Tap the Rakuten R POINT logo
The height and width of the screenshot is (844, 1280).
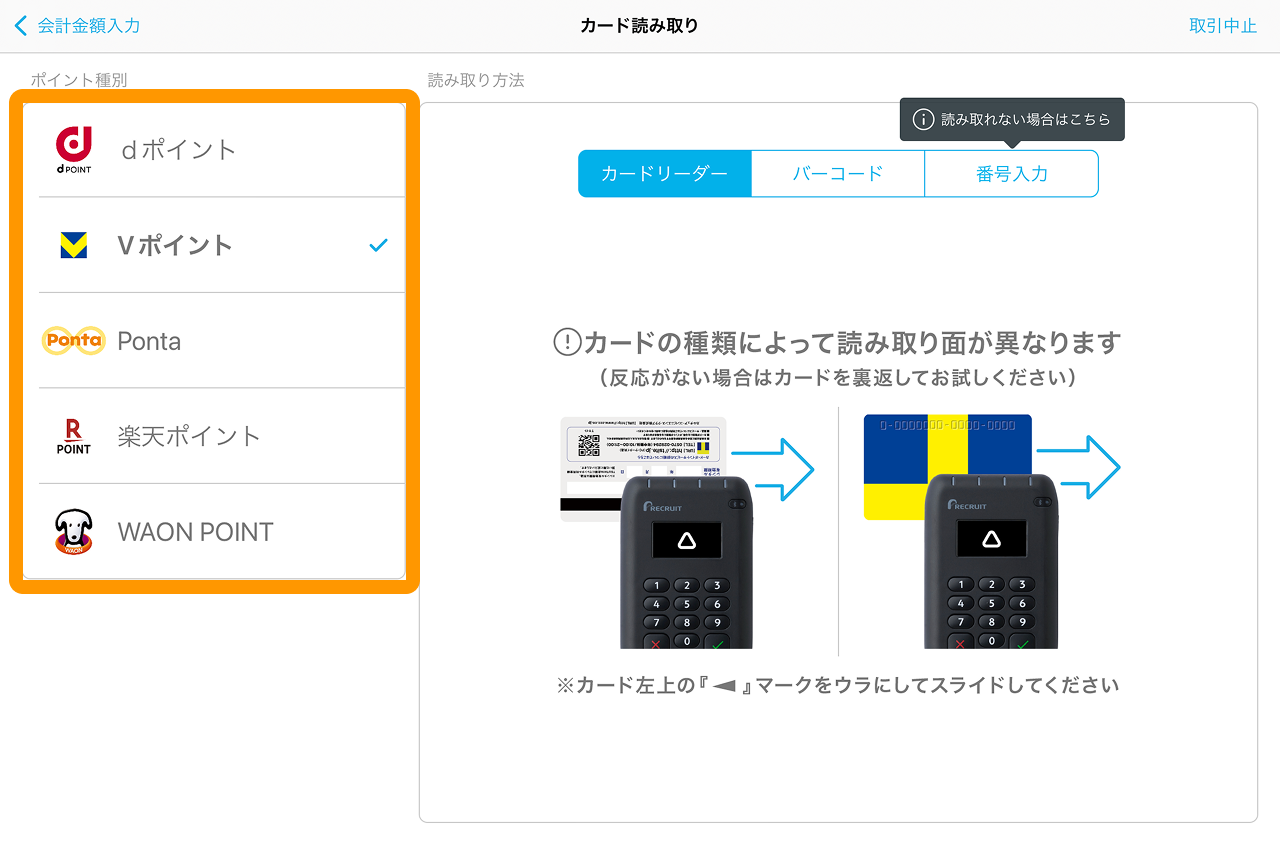coord(74,436)
